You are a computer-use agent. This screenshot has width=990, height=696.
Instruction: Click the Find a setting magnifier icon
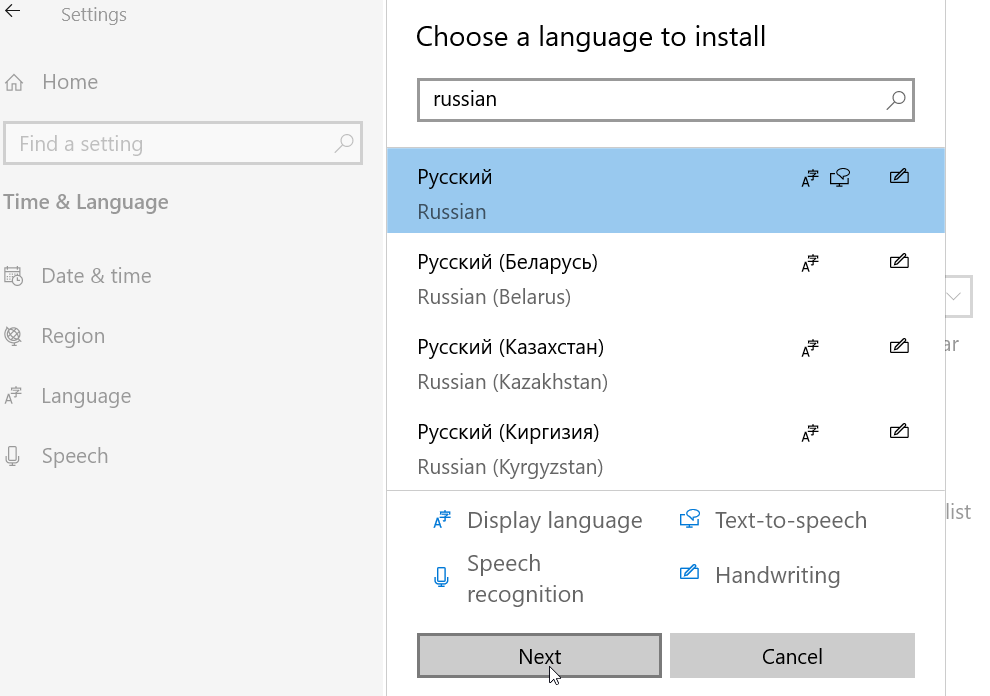344,144
